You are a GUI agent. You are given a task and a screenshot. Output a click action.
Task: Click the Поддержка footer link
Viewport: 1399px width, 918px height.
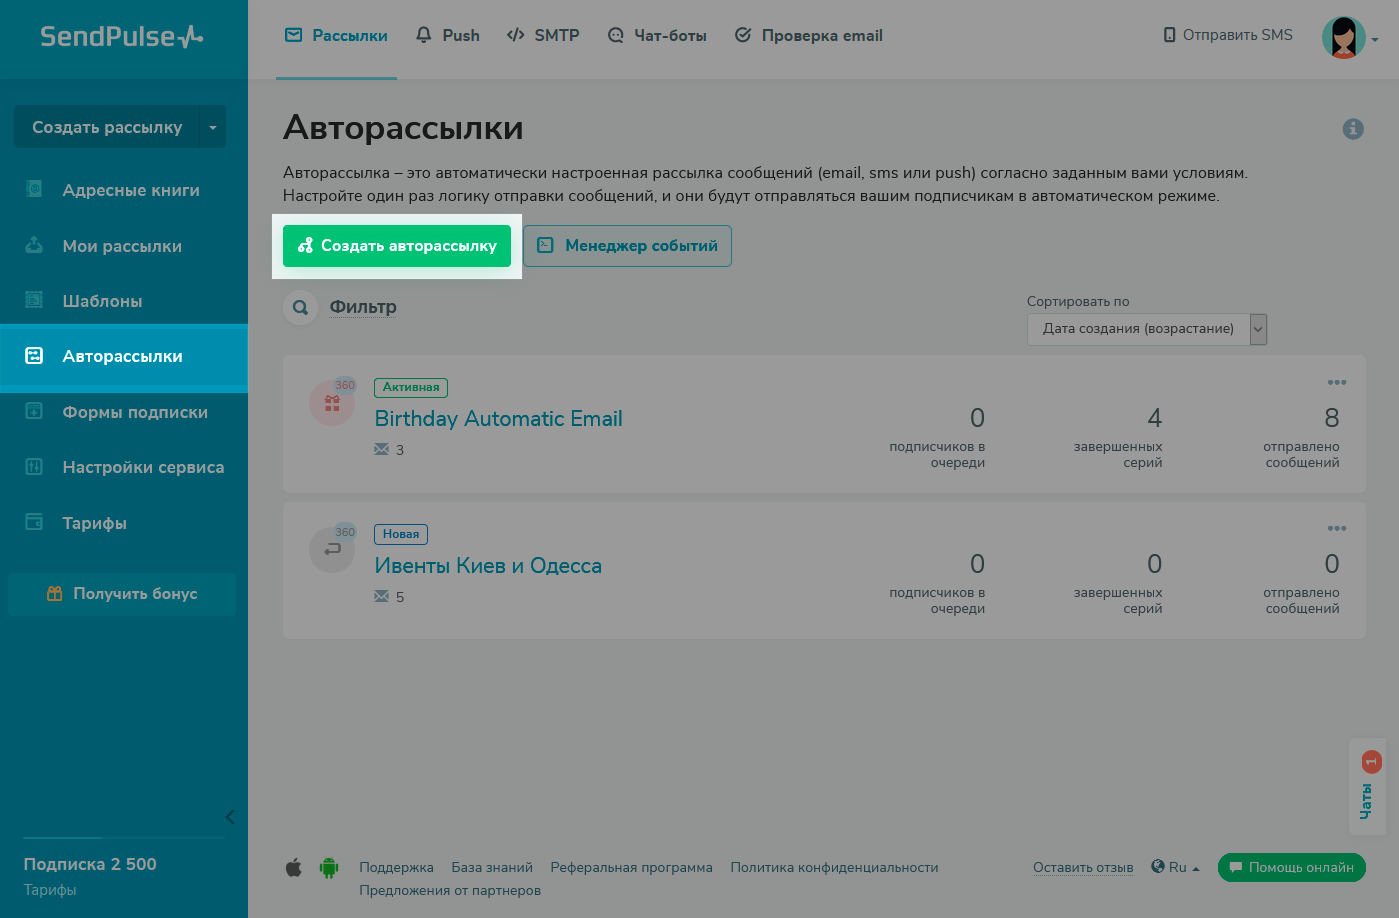point(396,868)
